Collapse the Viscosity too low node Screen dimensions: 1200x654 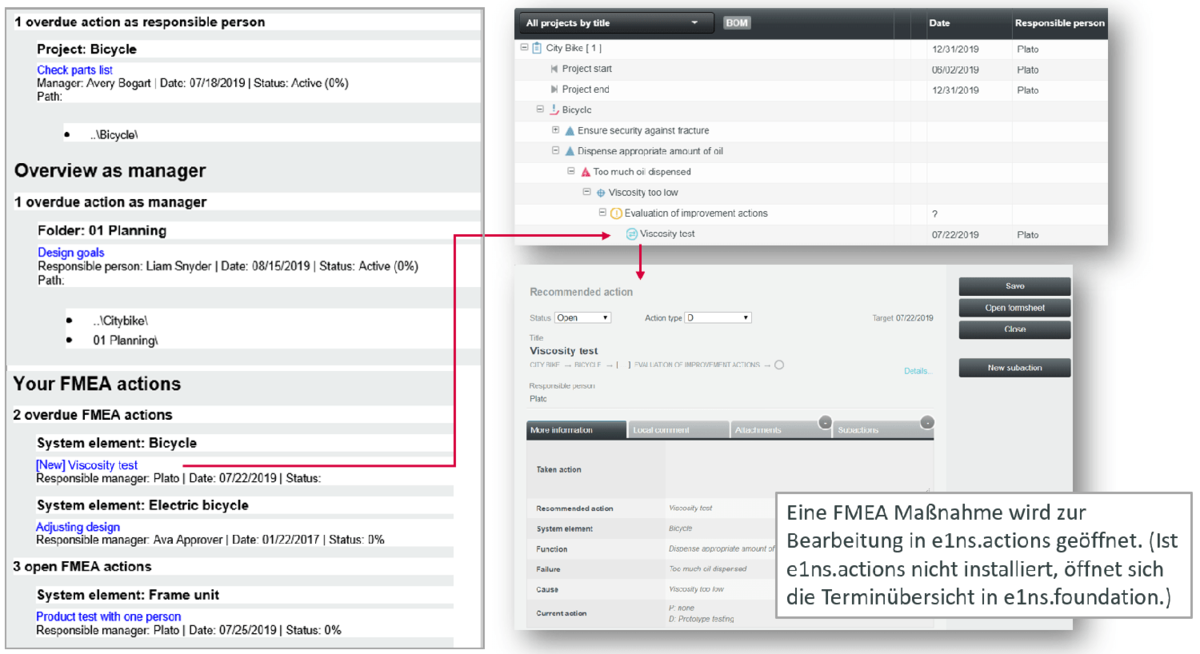(587, 192)
